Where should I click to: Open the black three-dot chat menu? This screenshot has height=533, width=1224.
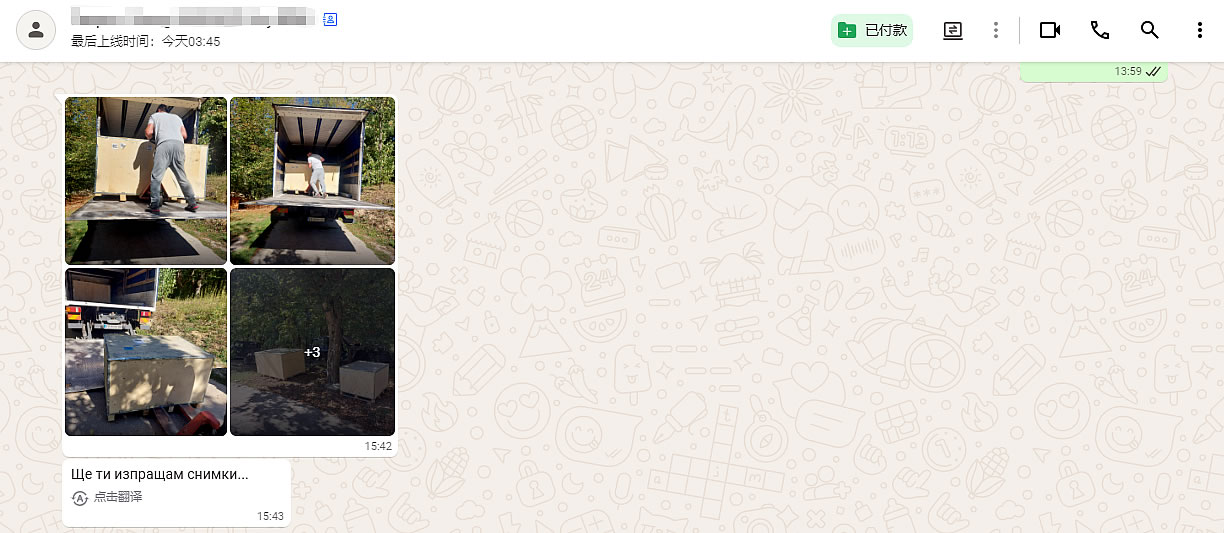click(1200, 30)
